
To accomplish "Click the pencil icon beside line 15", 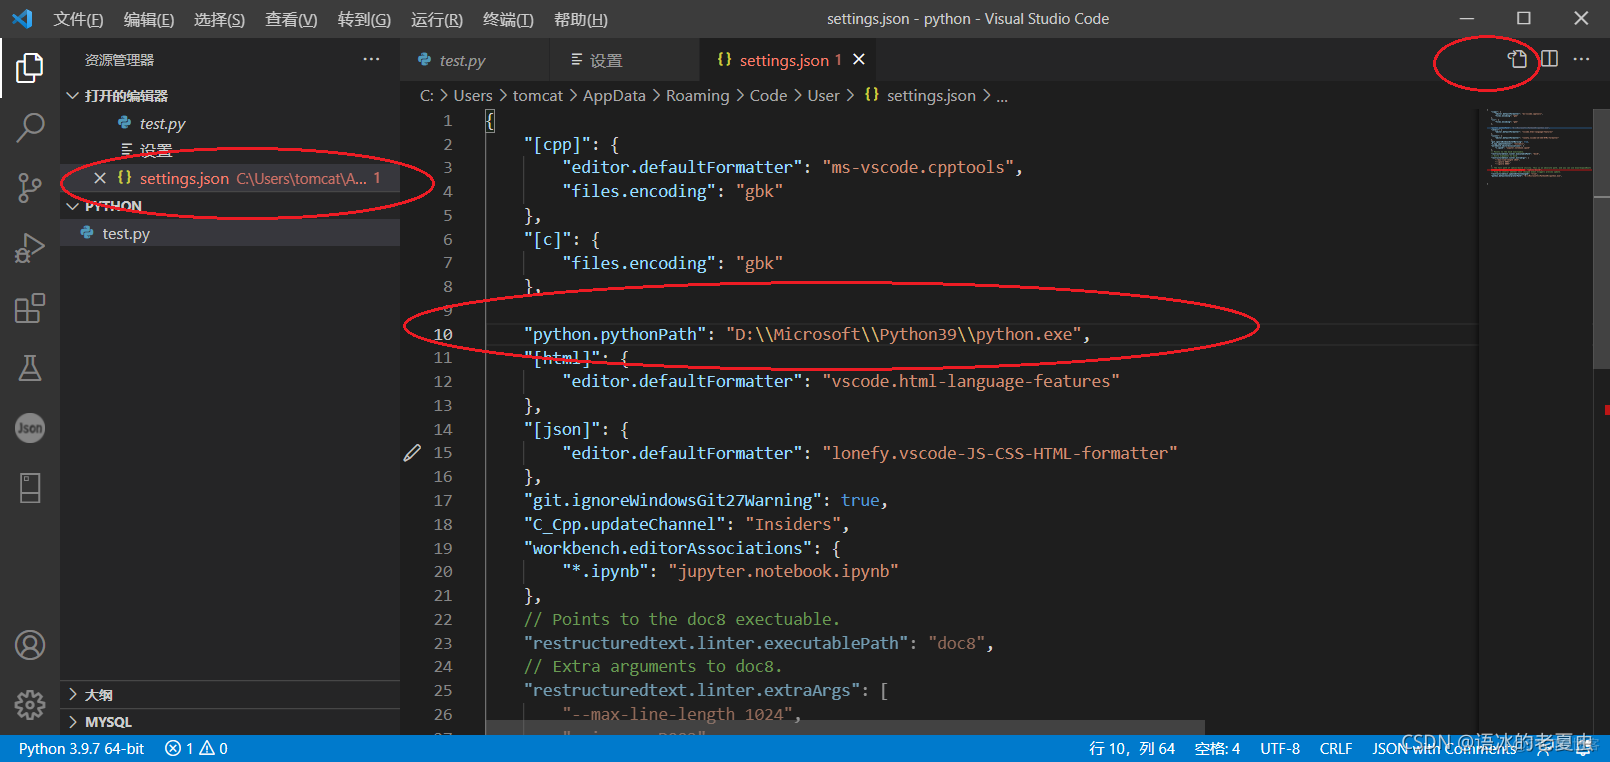I will click(412, 453).
